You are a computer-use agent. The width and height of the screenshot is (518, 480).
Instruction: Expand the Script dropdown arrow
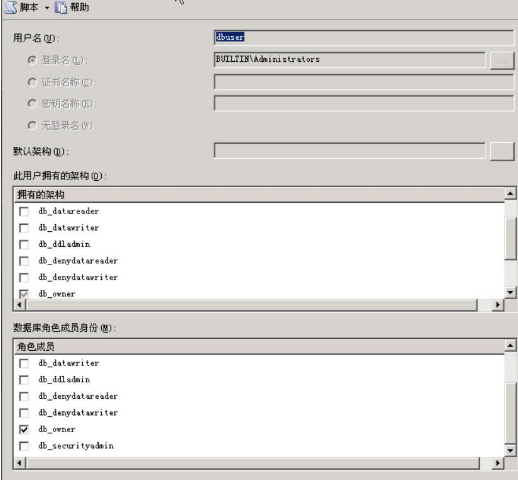pyautogui.click(x=47, y=8)
